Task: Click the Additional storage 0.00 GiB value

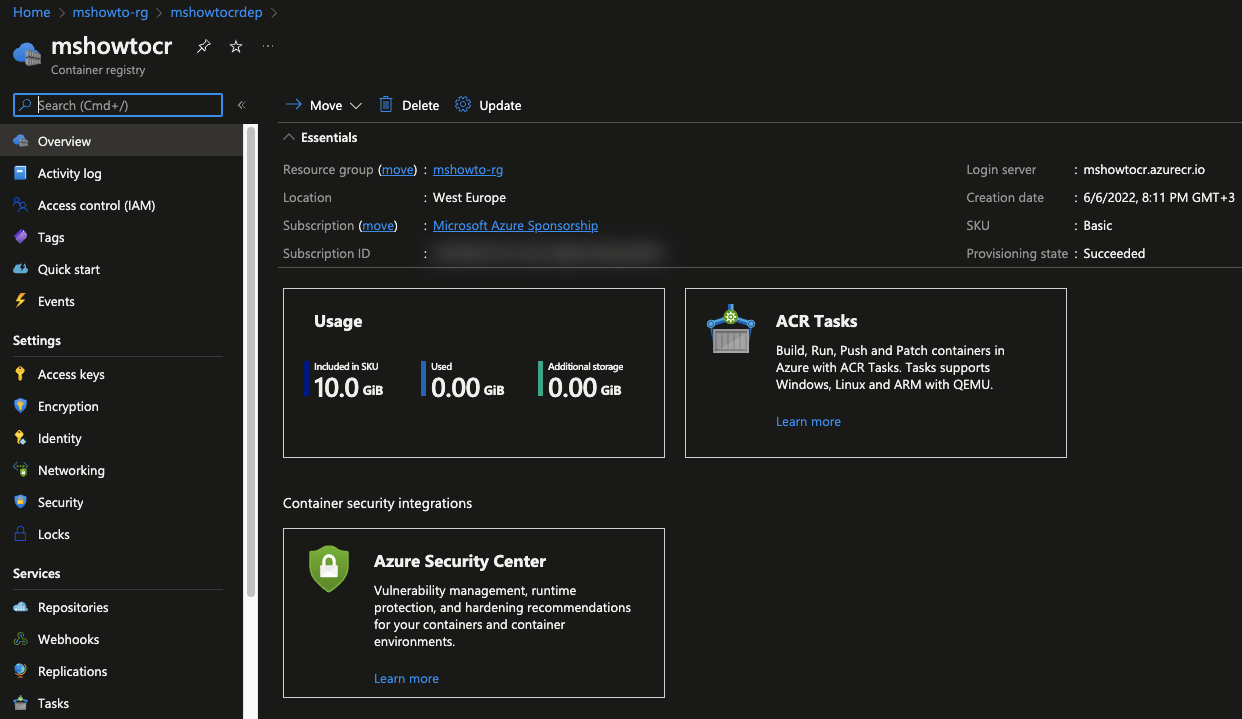Action: pos(585,388)
